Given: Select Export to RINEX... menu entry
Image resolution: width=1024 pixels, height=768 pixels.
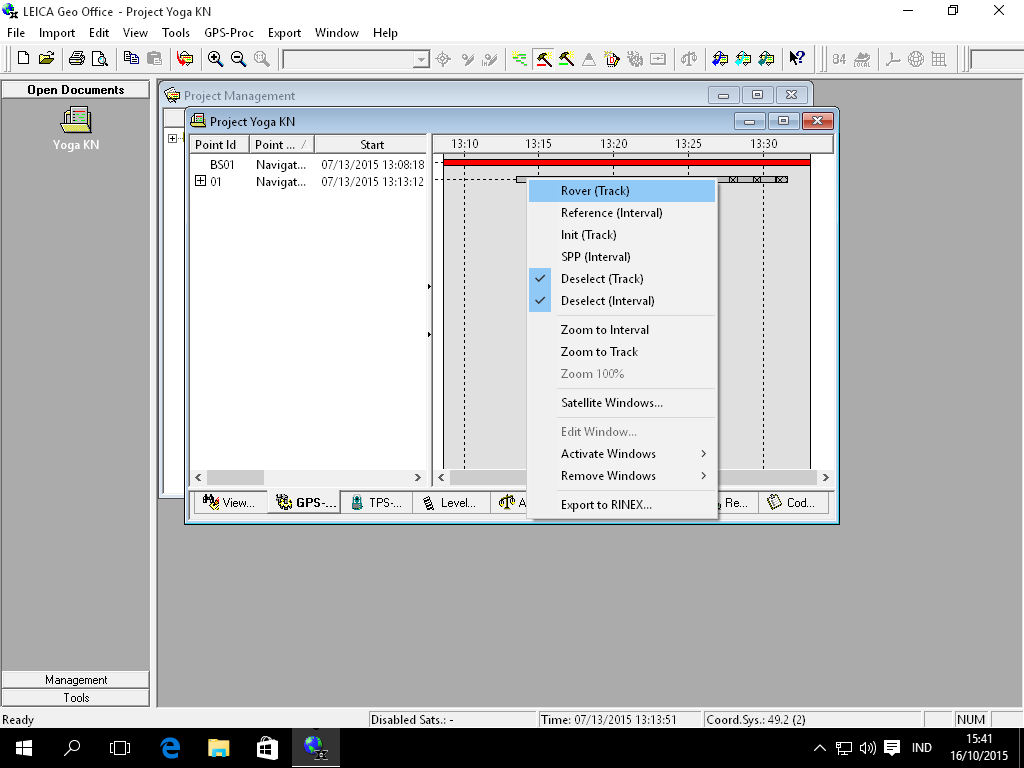Looking at the screenshot, I should tap(622, 505).
